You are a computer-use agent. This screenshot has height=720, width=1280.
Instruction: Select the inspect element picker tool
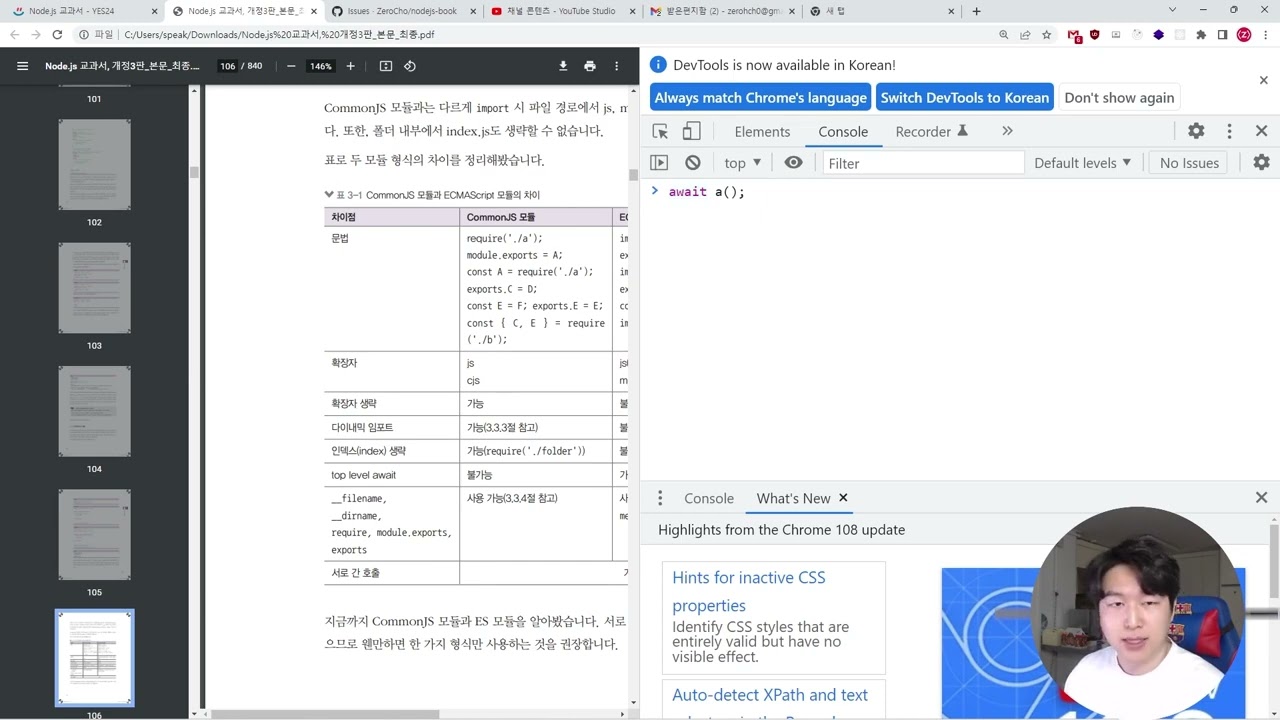[x=660, y=131]
